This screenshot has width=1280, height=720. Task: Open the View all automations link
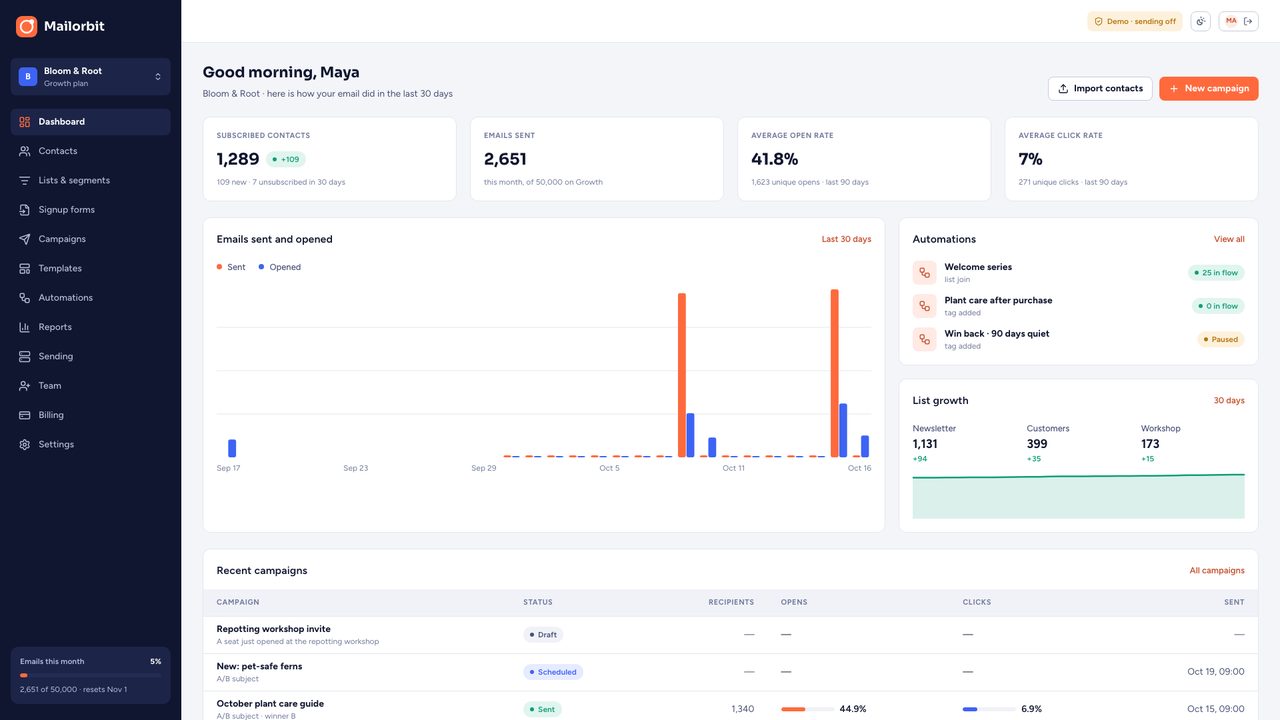(x=1229, y=239)
